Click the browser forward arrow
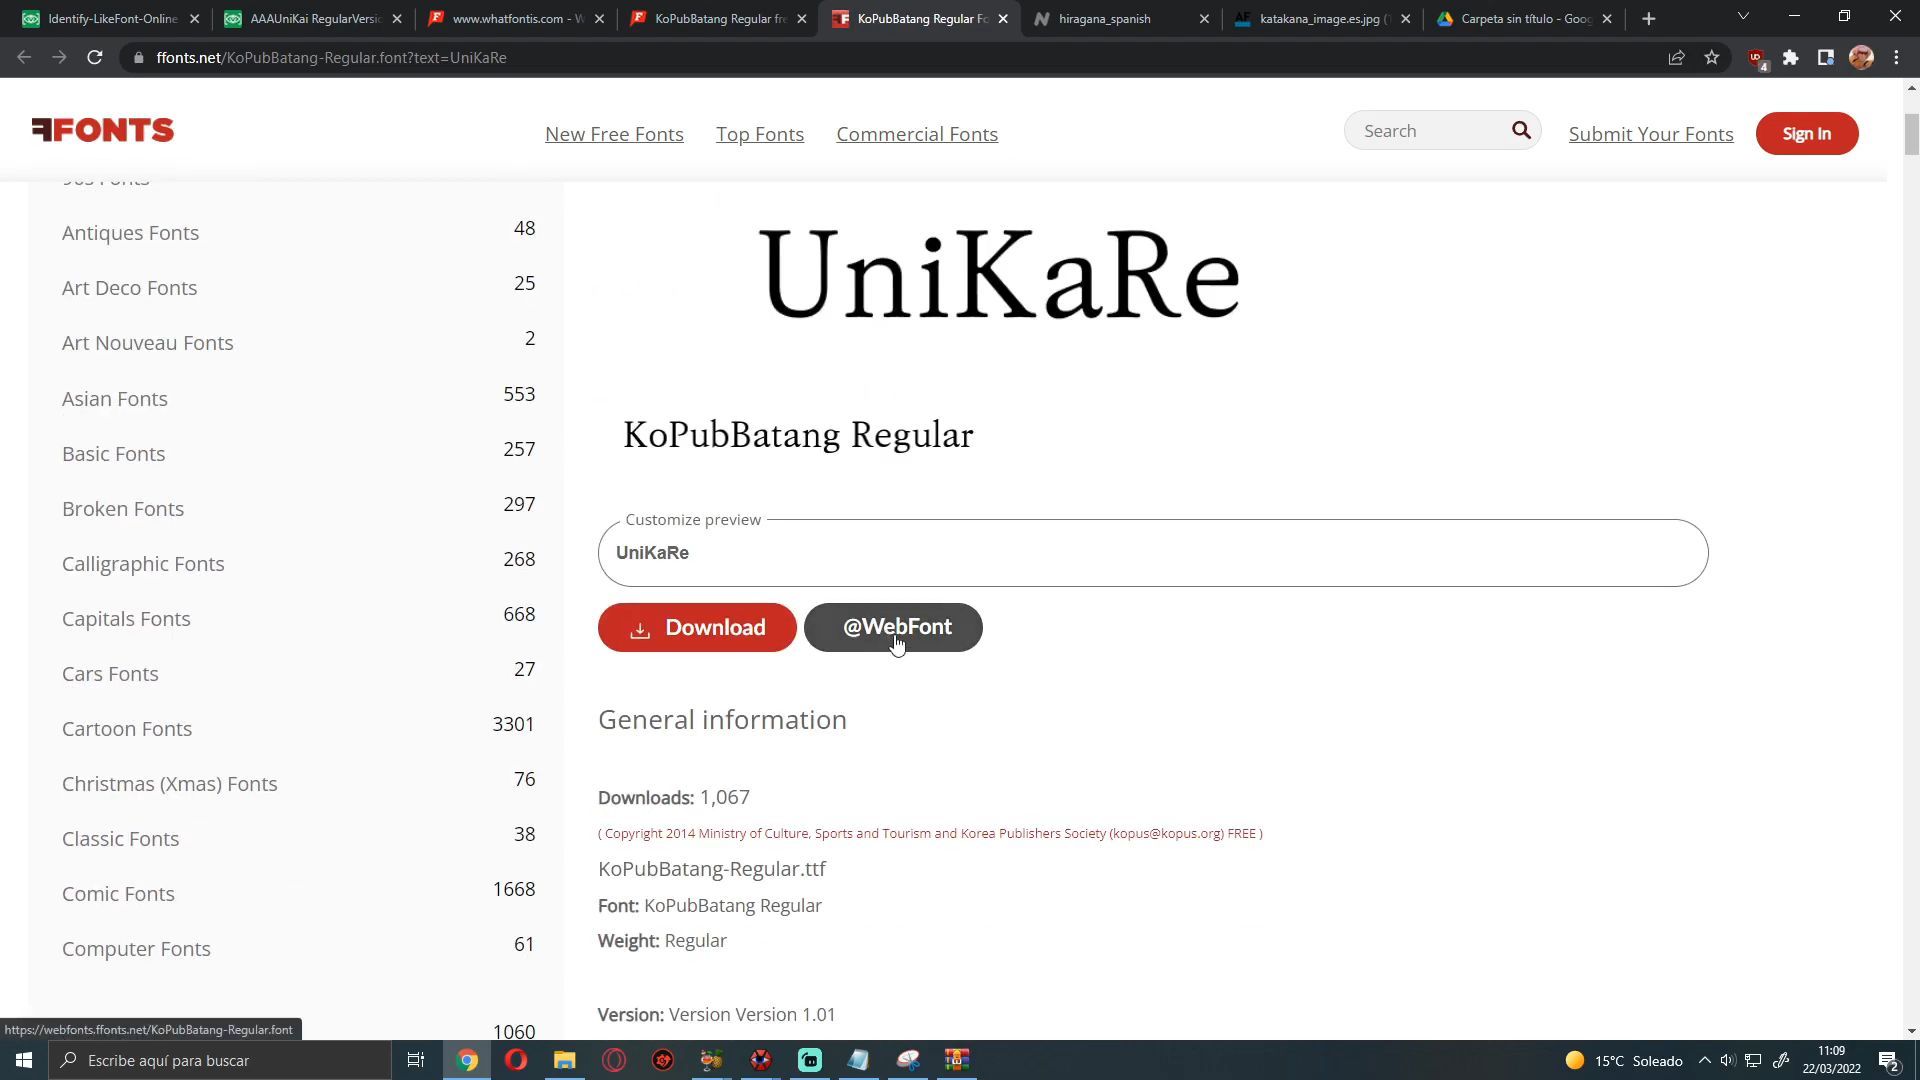The width and height of the screenshot is (1920, 1080). coord(59,58)
